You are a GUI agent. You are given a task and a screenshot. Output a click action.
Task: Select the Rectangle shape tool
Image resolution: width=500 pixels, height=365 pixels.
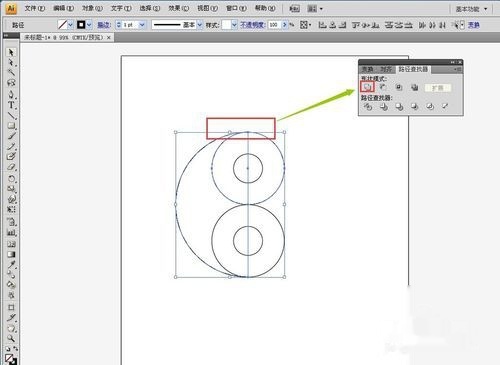[x=11, y=126]
